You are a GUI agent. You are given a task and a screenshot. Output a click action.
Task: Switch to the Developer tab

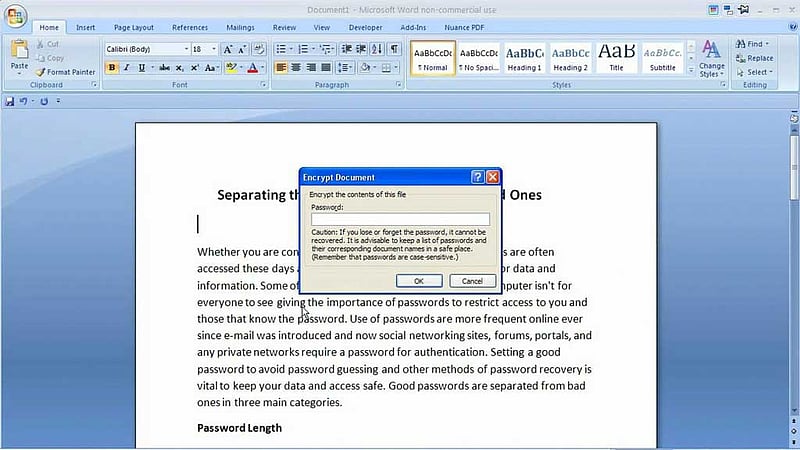pyautogui.click(x=365, y=28)
